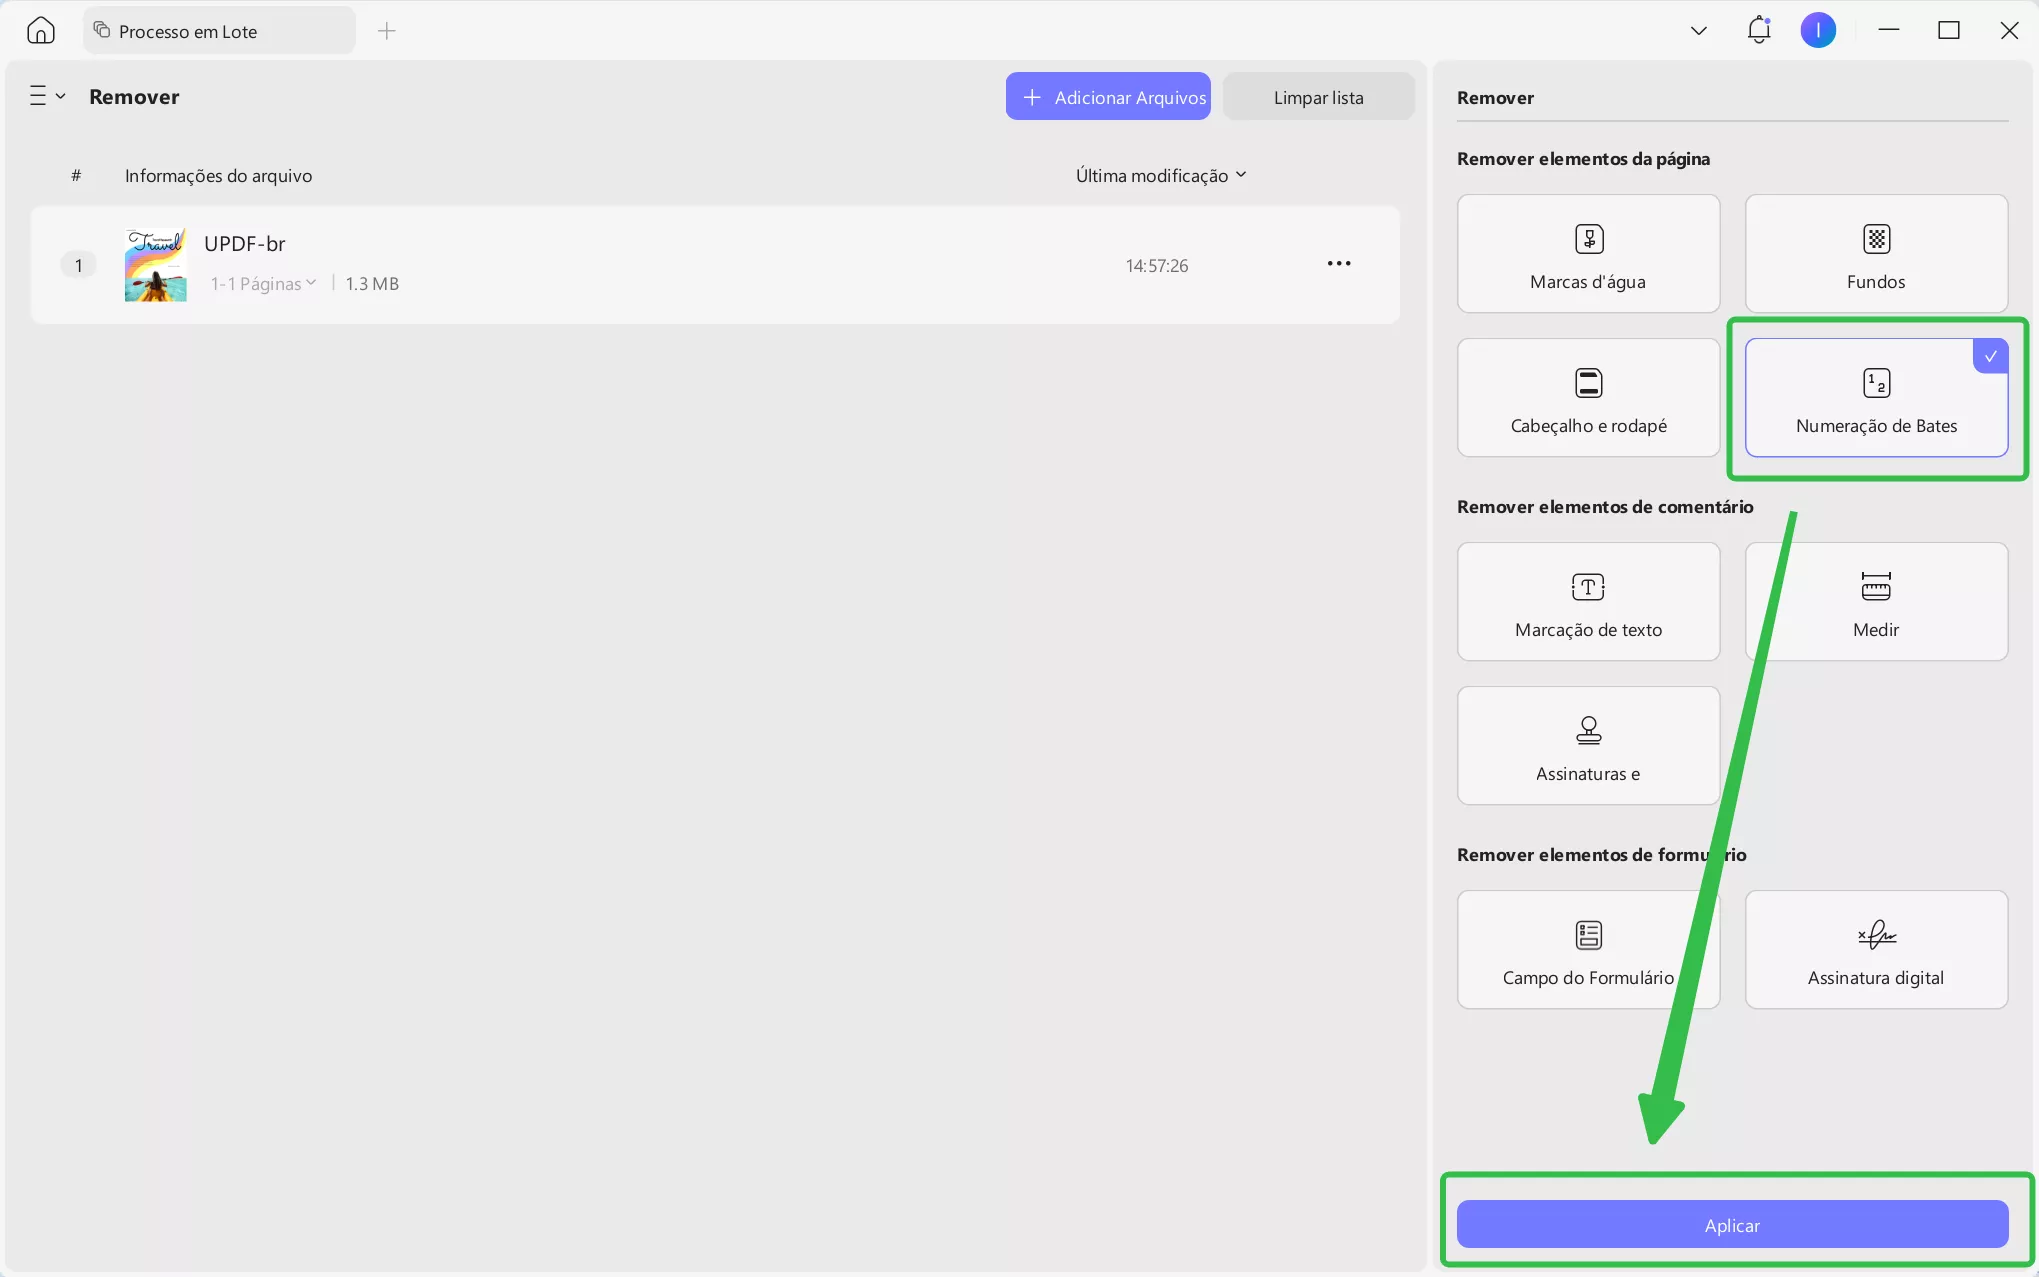This screenshot has width=2039, height=1277.
Task: Select the Fundos removal option
Action: [x=1875, y=254]
